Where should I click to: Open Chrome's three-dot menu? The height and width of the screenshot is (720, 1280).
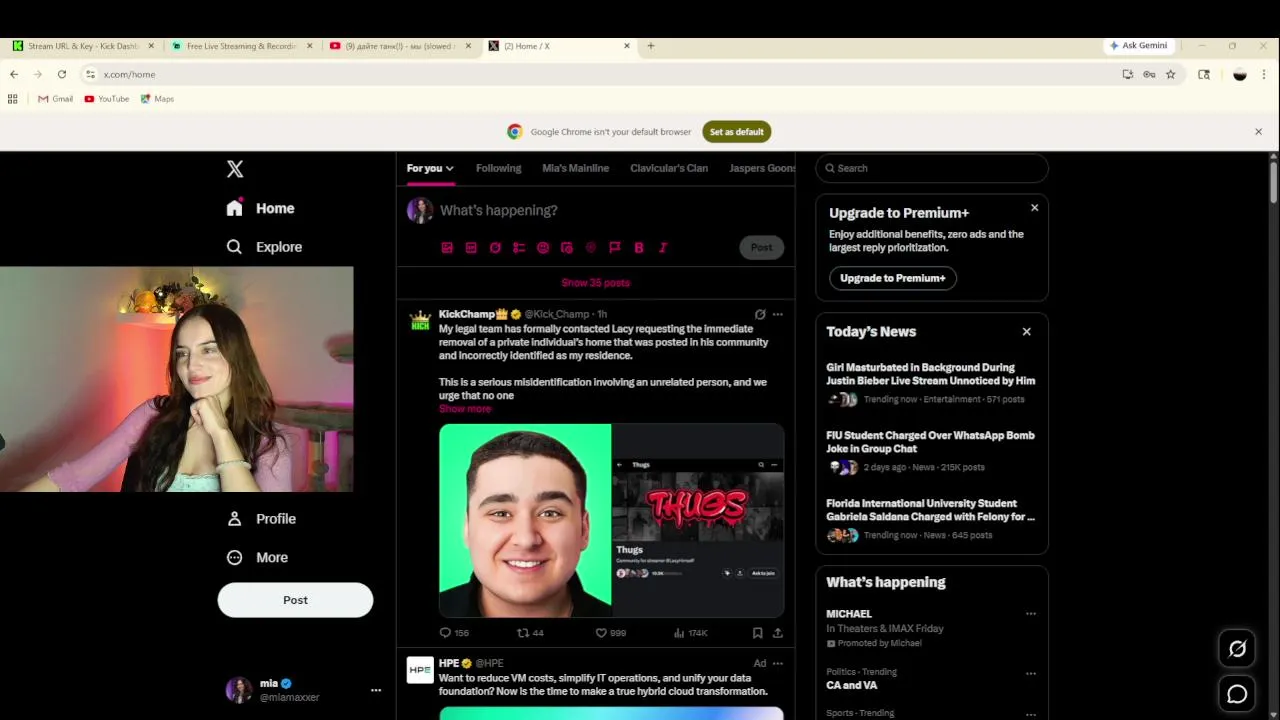[1264, 74]
